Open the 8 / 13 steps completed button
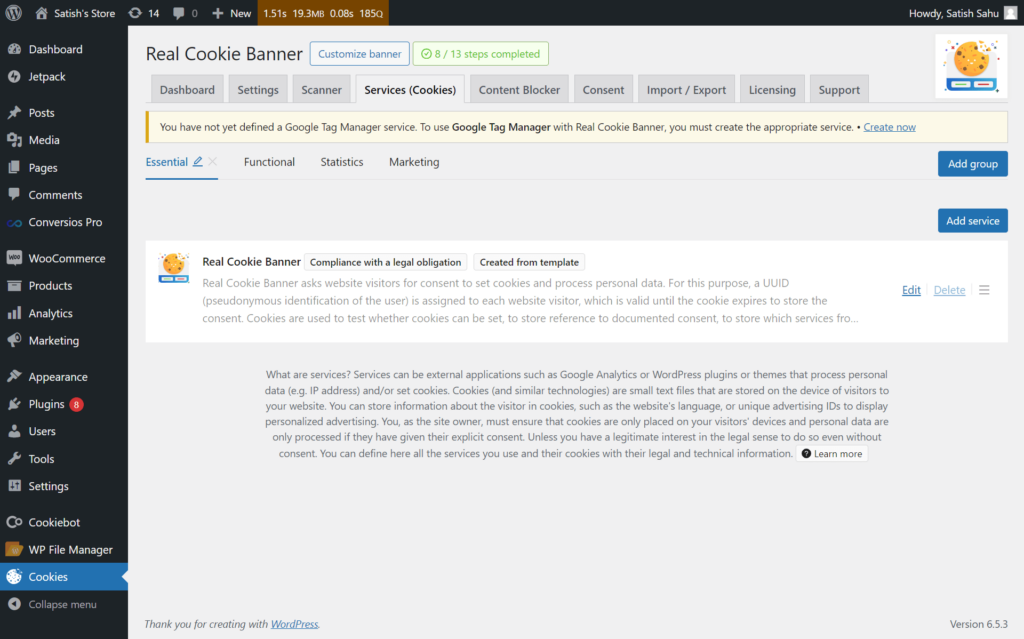This screenshot has height=639, width=1024. 481,54
